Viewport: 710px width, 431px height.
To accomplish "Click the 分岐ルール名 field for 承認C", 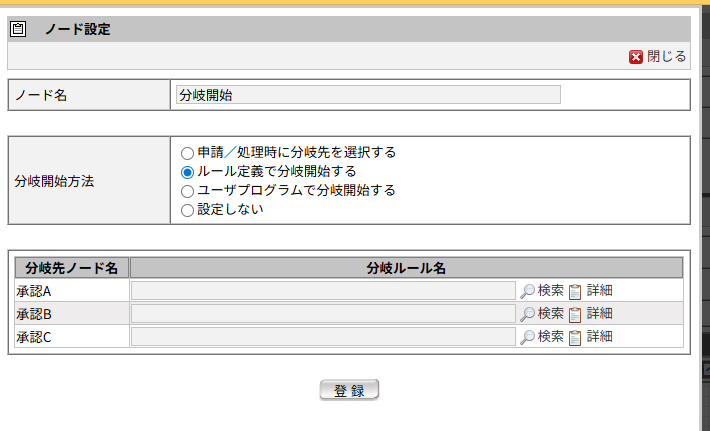I will 323,337.
